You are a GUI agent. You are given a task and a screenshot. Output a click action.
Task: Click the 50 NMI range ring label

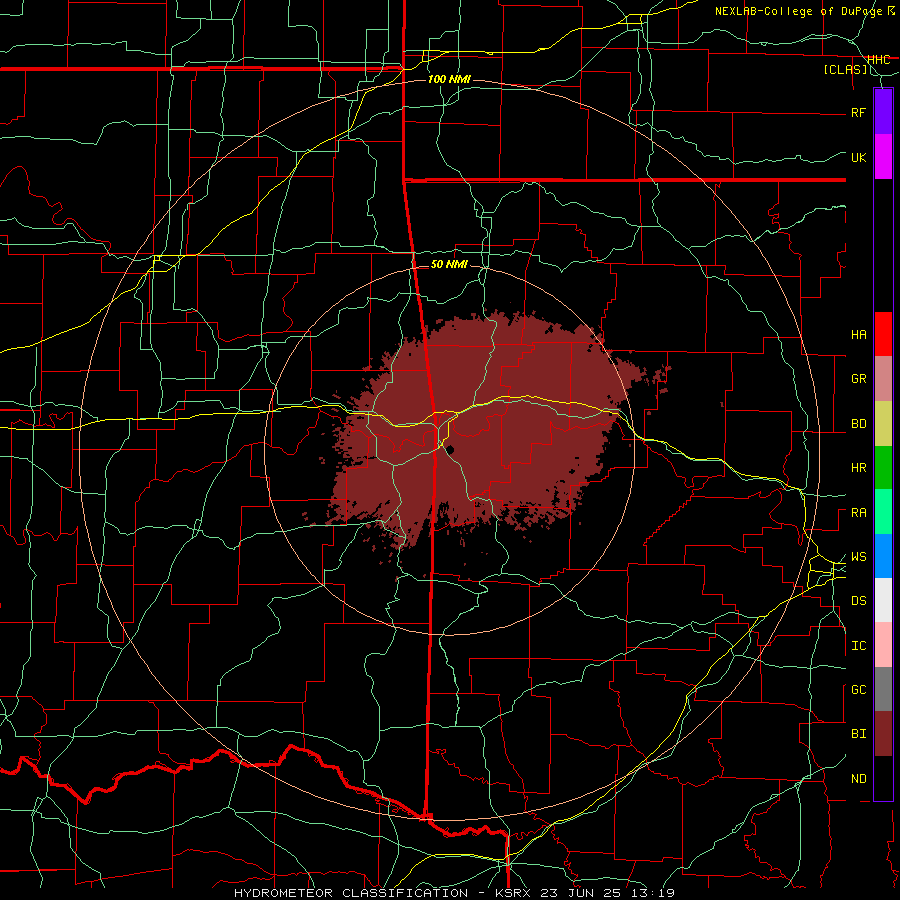[x=449, y=264]
